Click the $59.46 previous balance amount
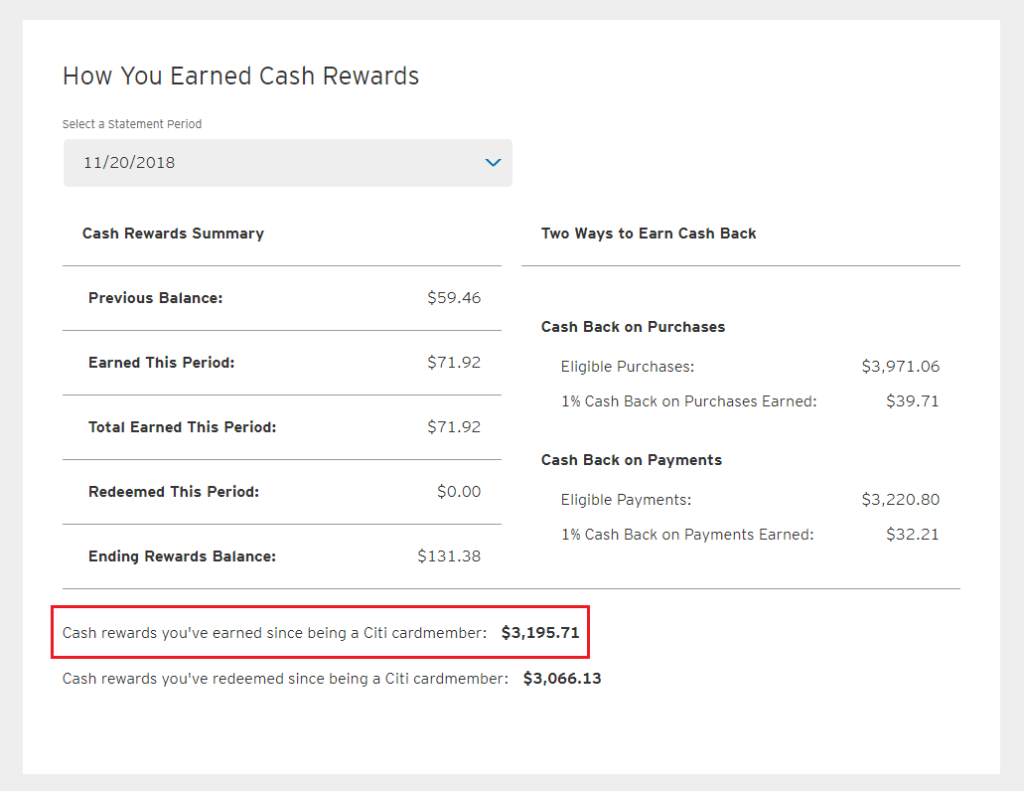 (454, 298)
